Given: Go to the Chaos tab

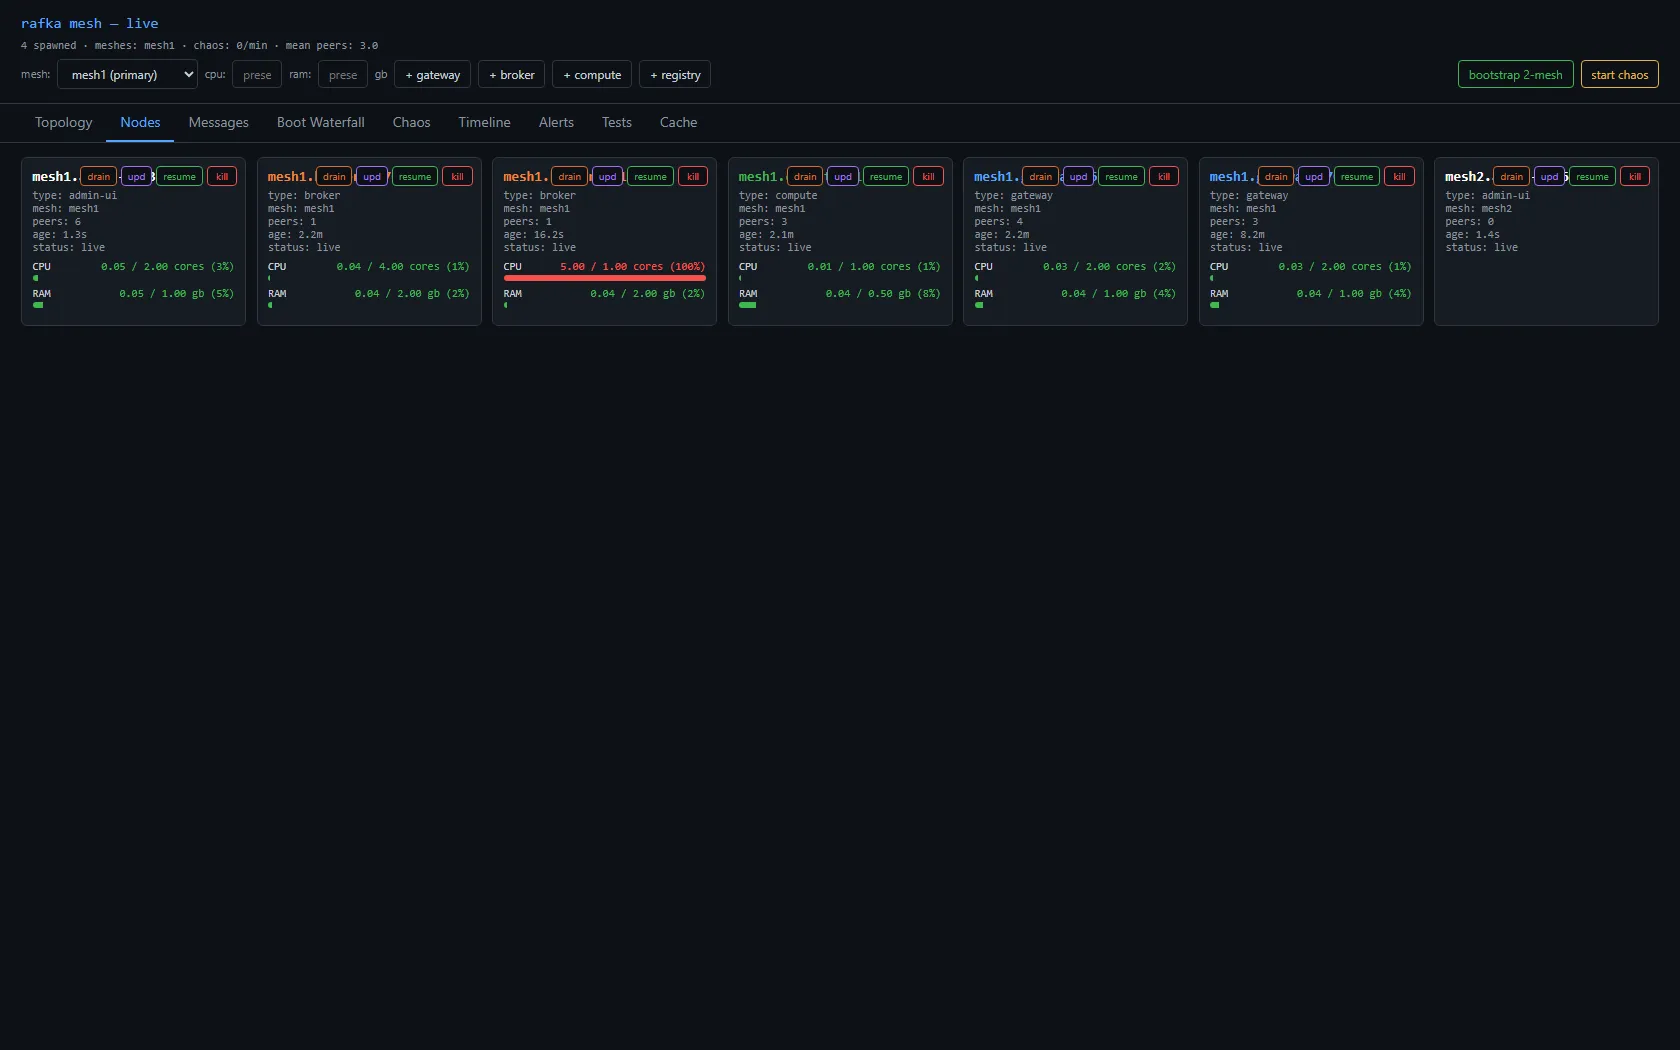Looking at the screenshot, I should click(x=411, y=122).
